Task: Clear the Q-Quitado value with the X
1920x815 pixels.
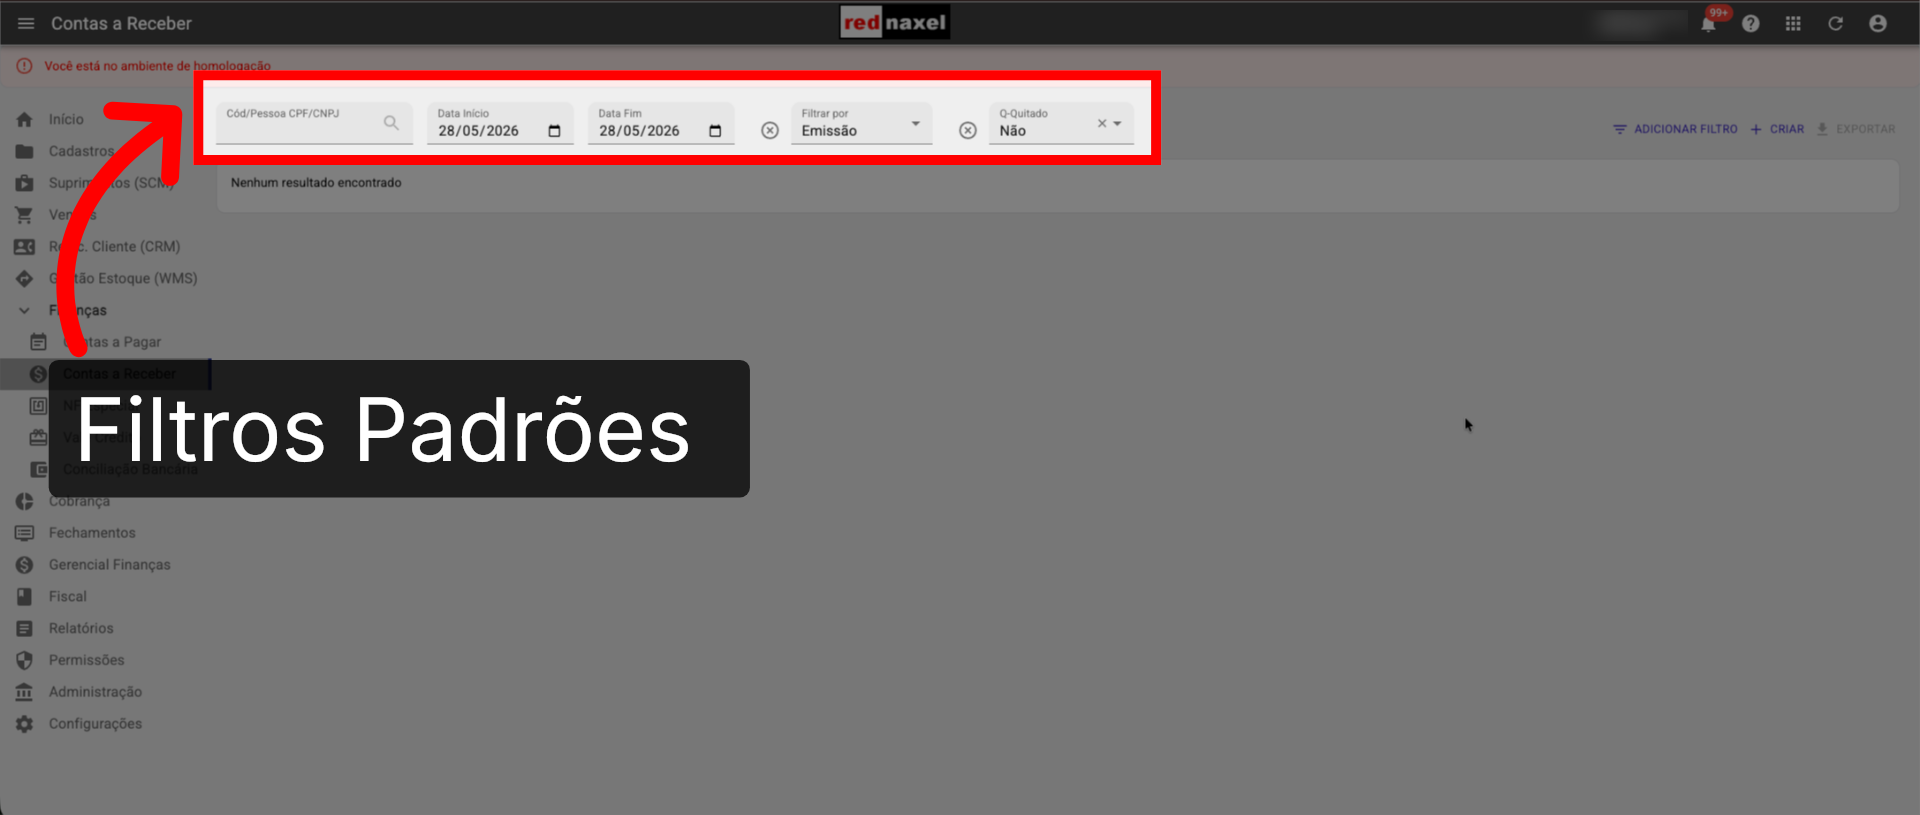Action: tap(1102, 124)
